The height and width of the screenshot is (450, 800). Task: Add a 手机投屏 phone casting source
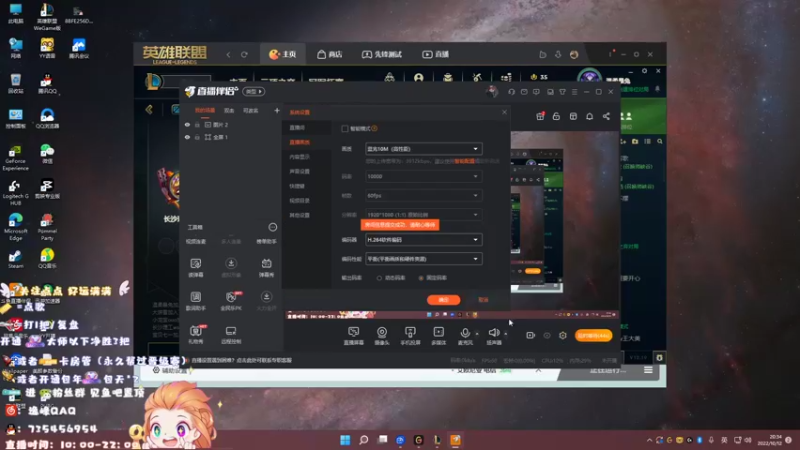point(410,336)
